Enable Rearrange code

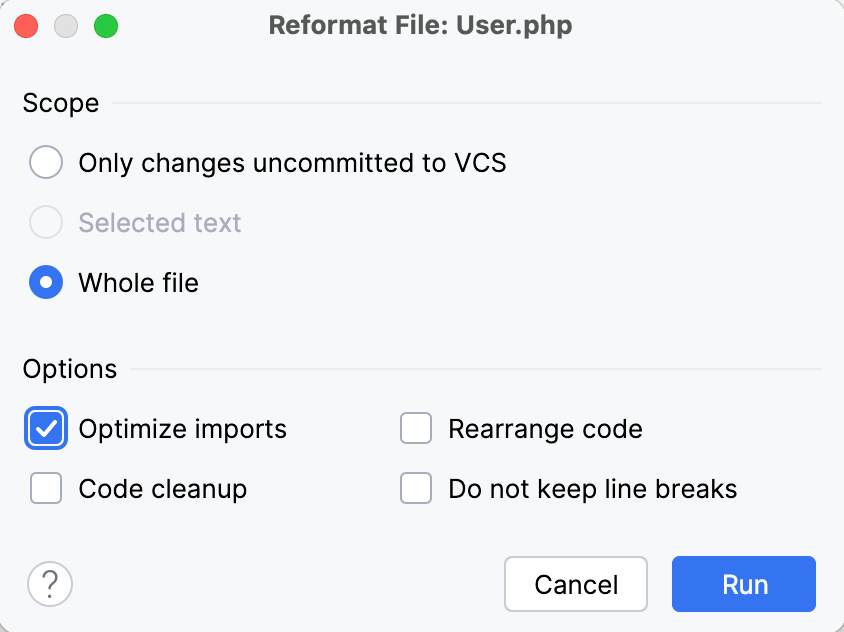point(416,428)
